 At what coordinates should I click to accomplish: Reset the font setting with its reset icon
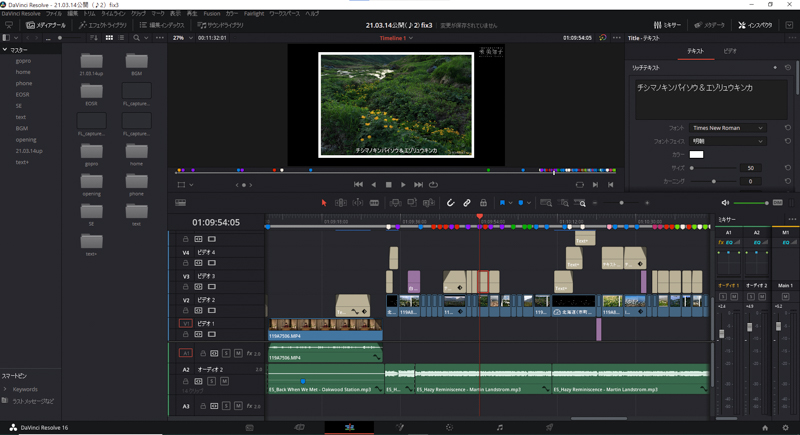[x=788, y=128]
